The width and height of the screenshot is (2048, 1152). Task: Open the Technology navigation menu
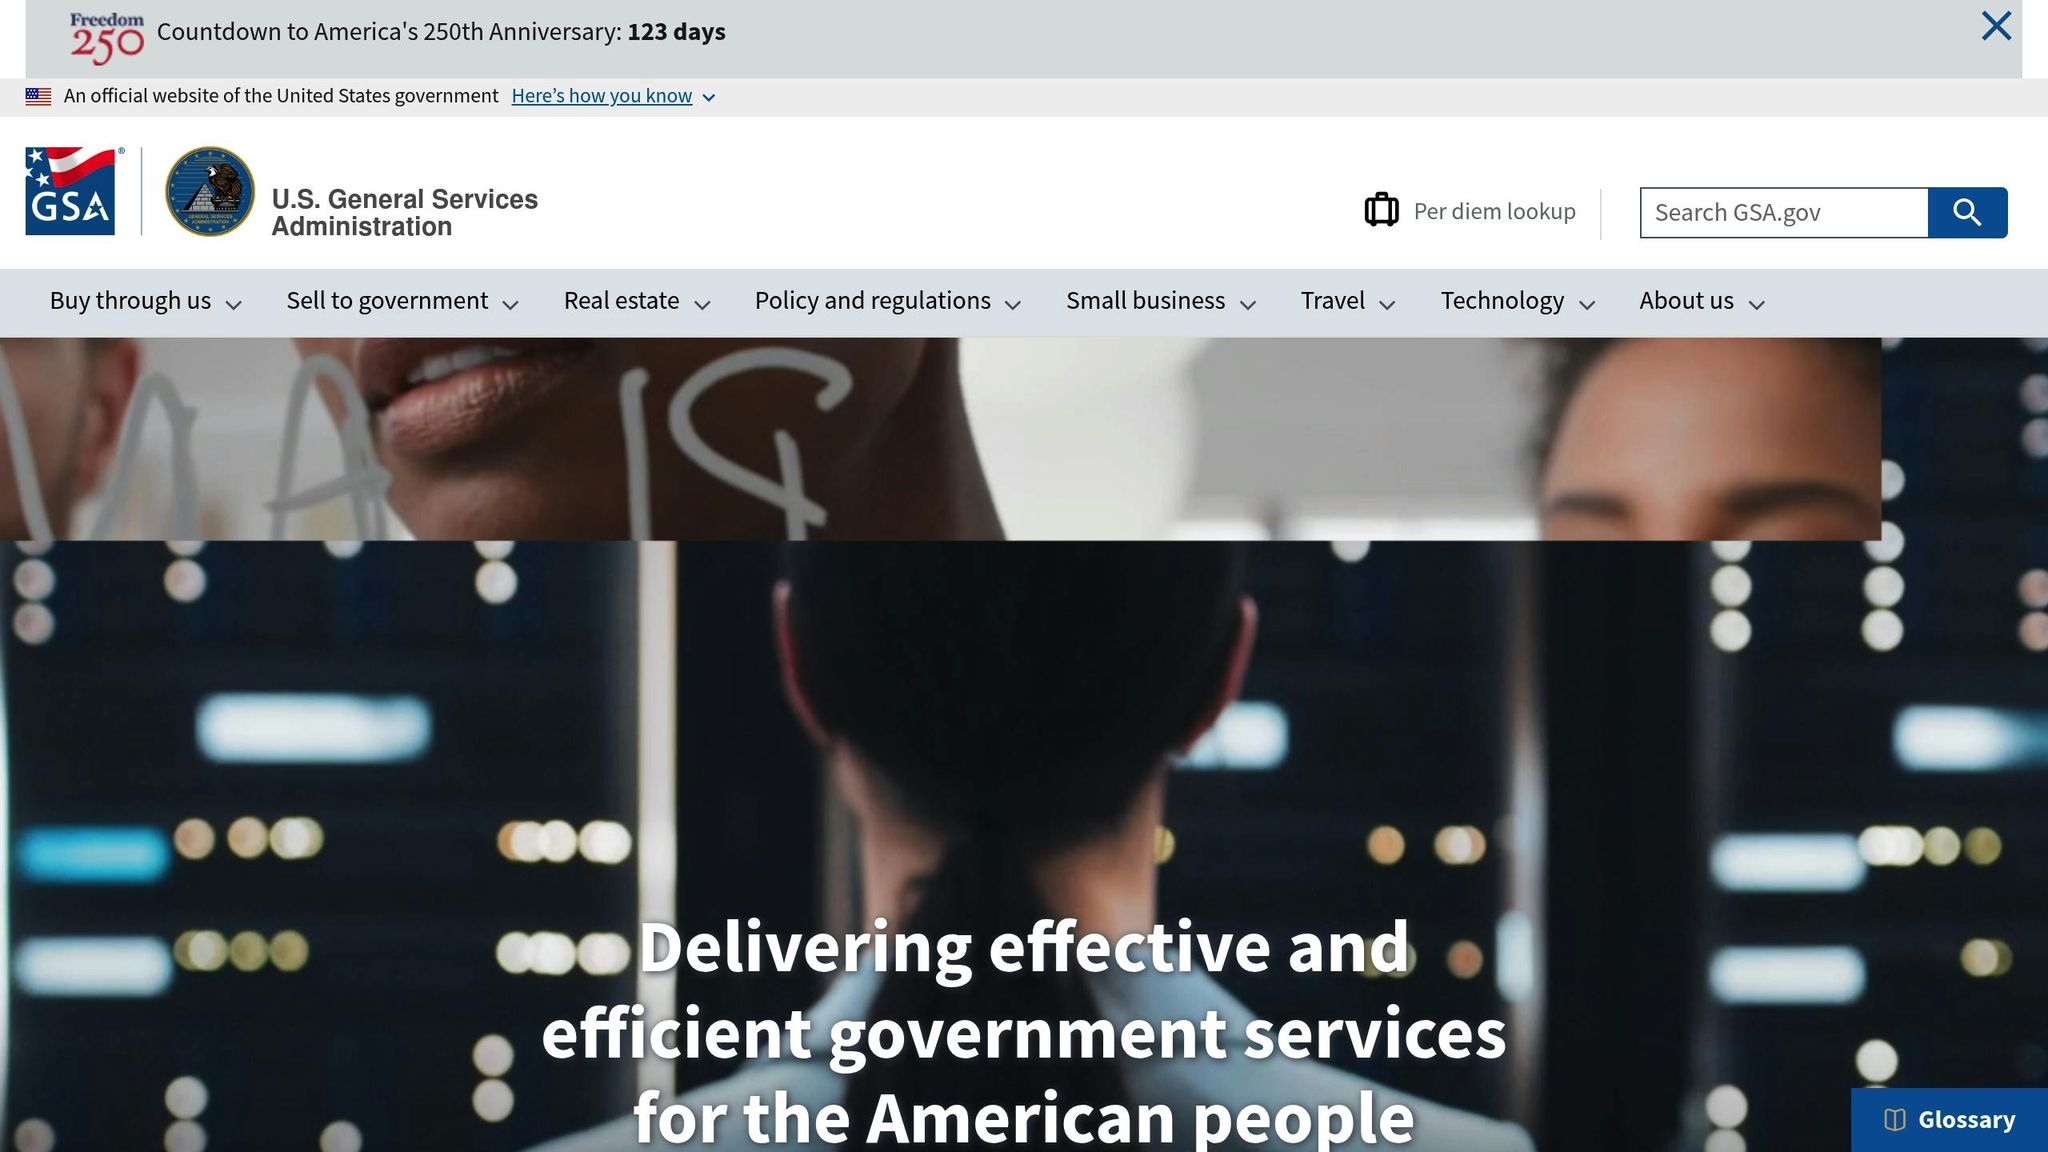coord(1518,302)
